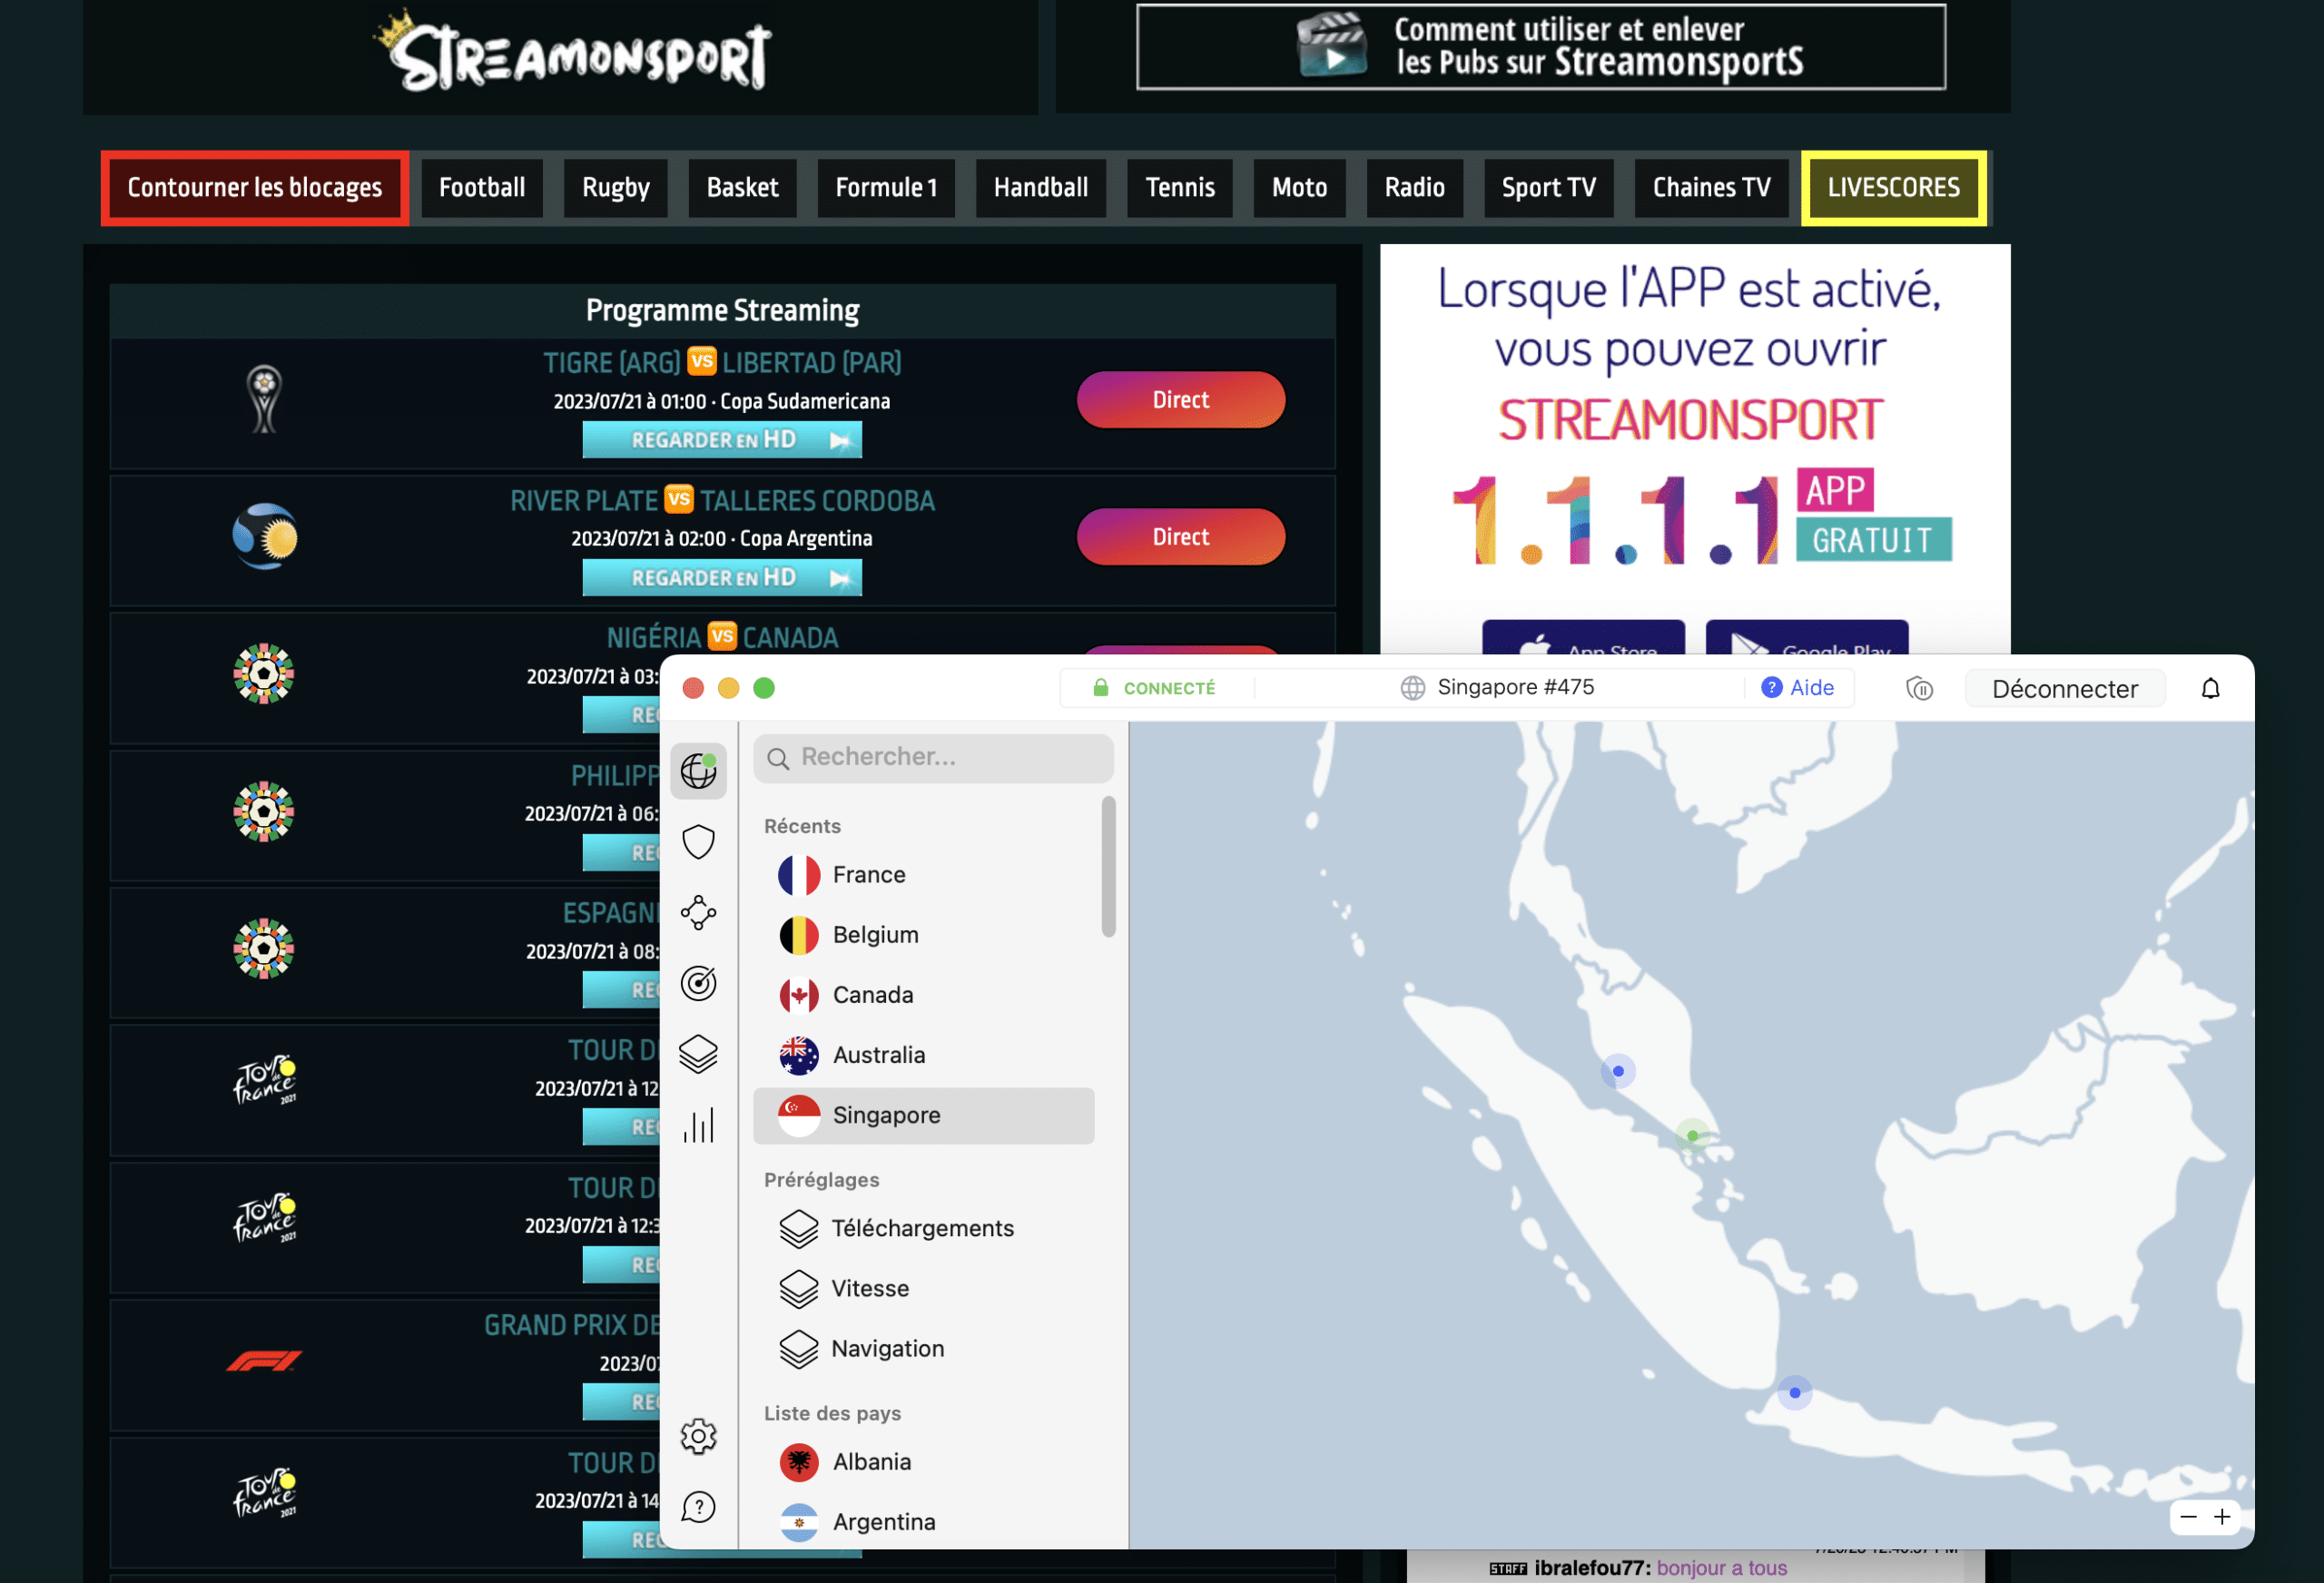Click the green Singapore server dot on map
Viewport: 2324px width, 1583px height.
[1692, 1136]
